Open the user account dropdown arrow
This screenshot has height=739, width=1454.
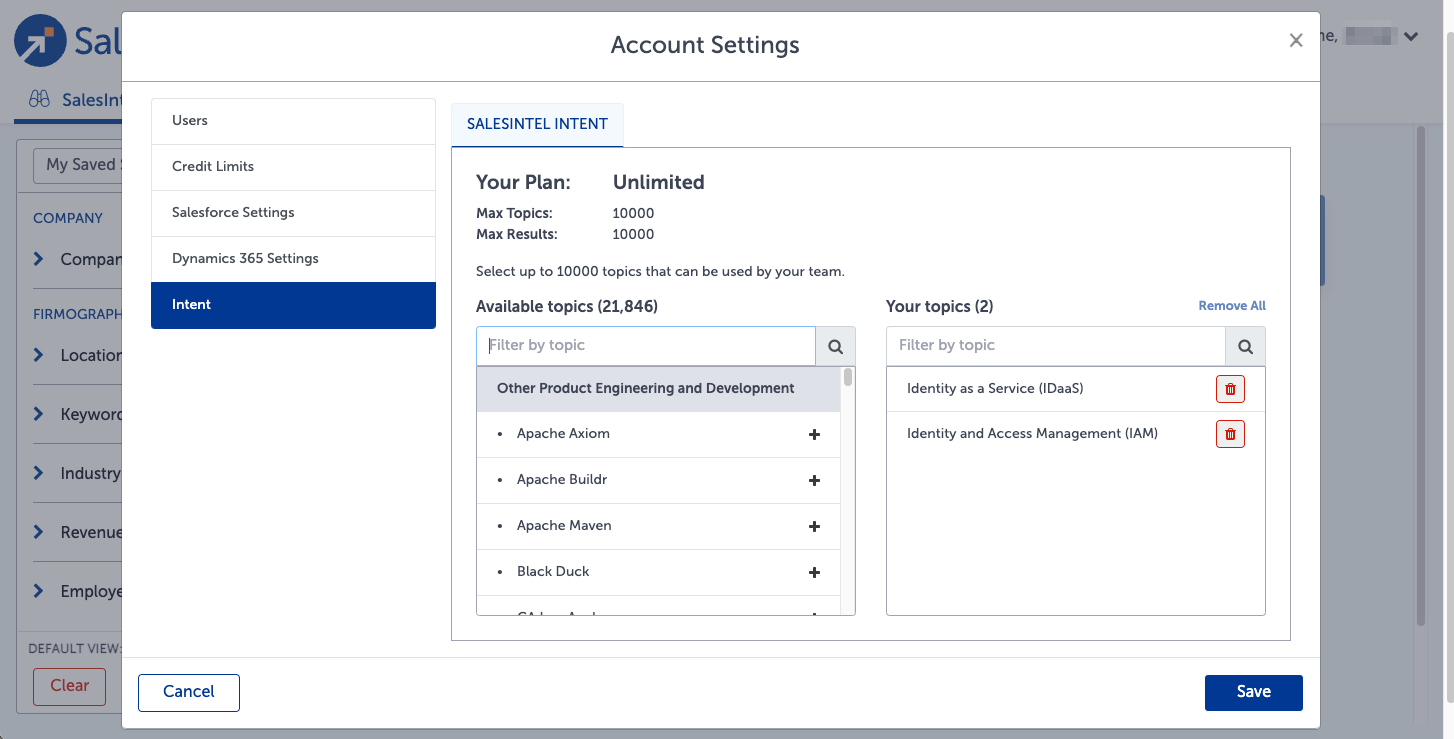pos(1411,37)
